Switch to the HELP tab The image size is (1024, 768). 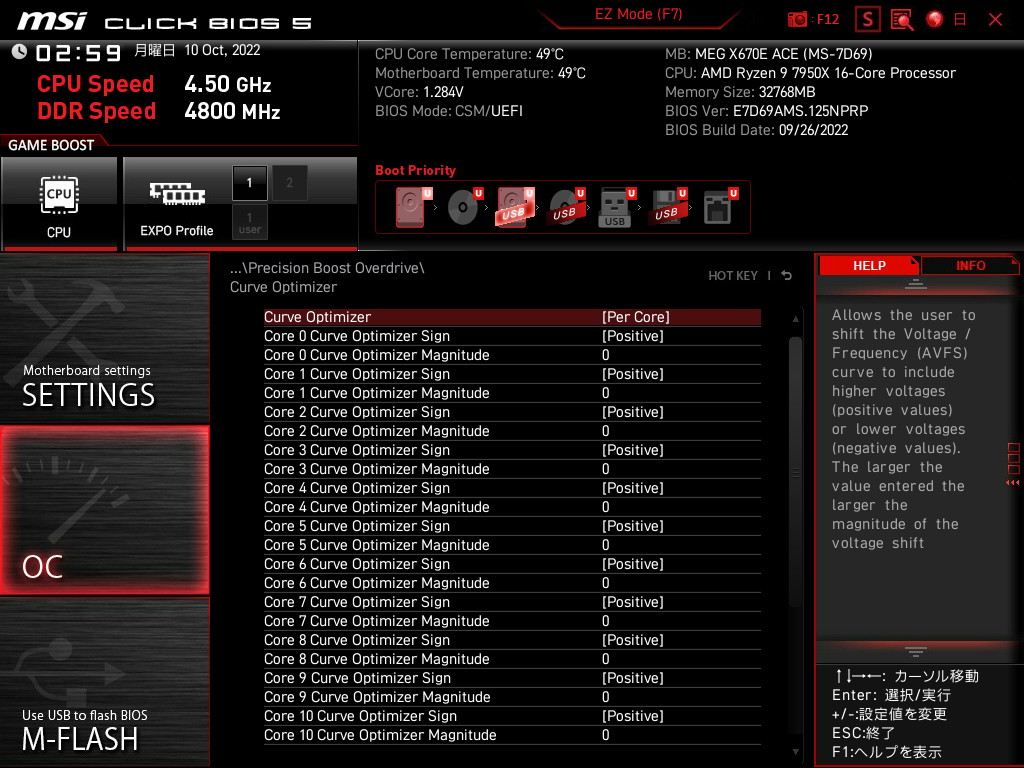tap(869, 266)
